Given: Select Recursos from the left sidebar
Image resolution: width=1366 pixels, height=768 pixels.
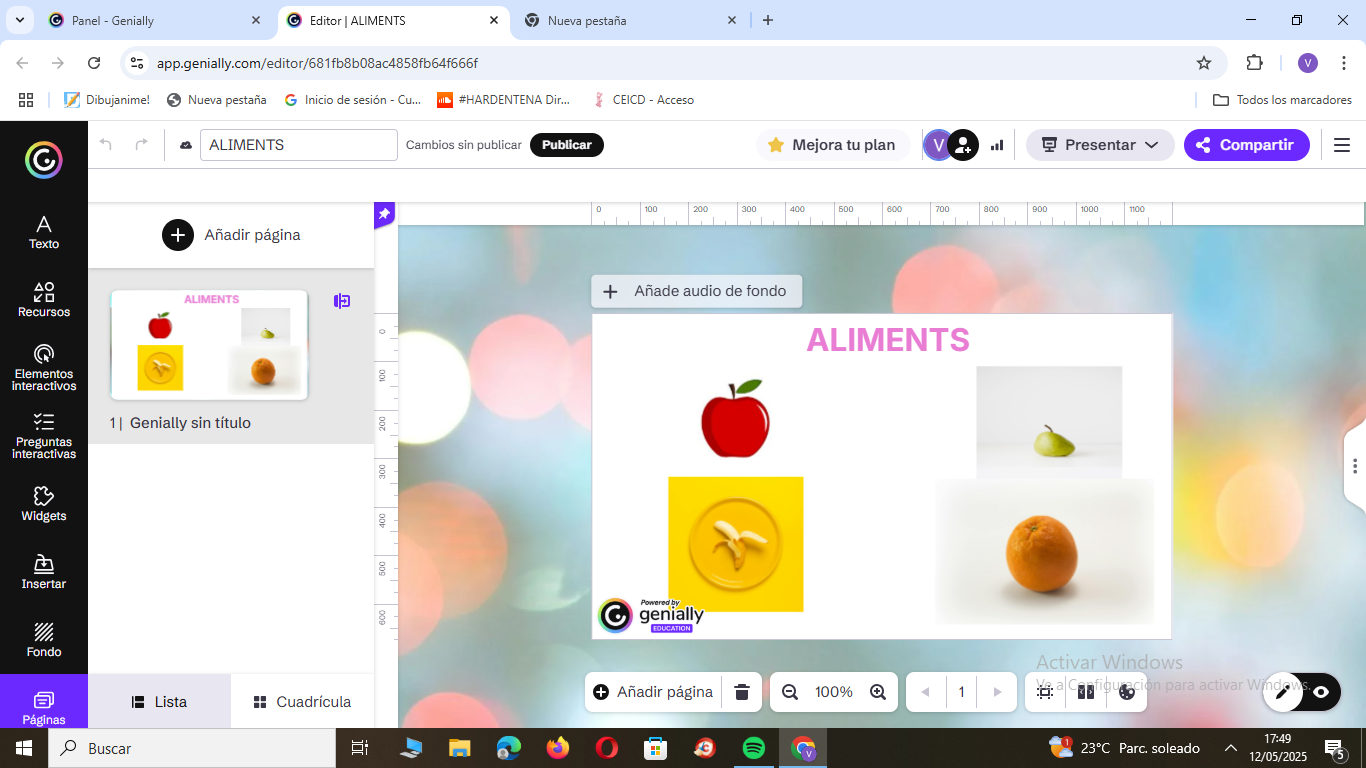Looking at the screenshot, I should (x=43, y=299).
